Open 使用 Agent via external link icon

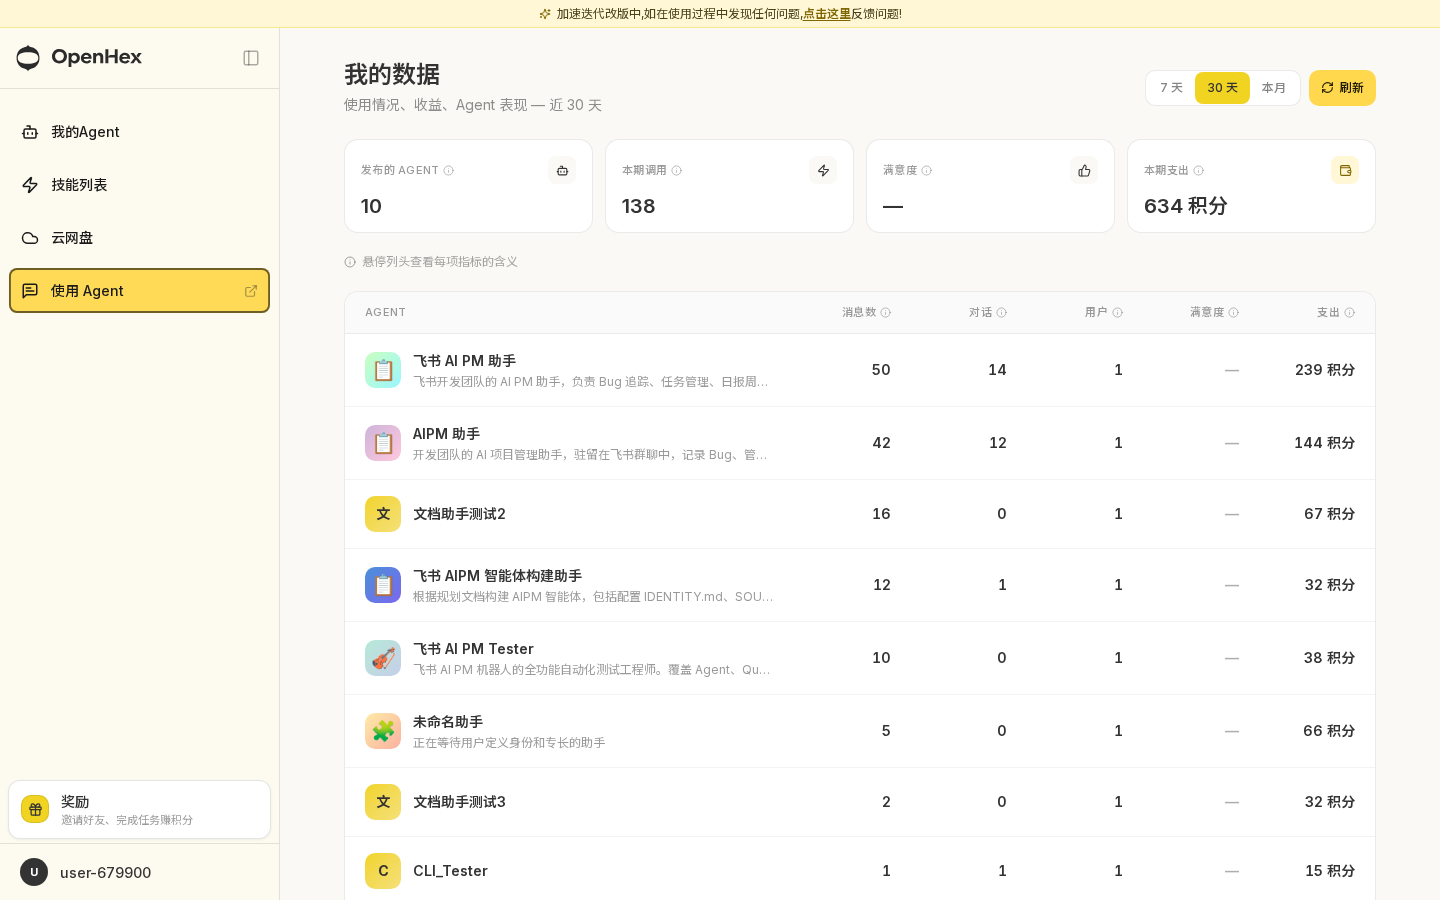click(251, 291)
